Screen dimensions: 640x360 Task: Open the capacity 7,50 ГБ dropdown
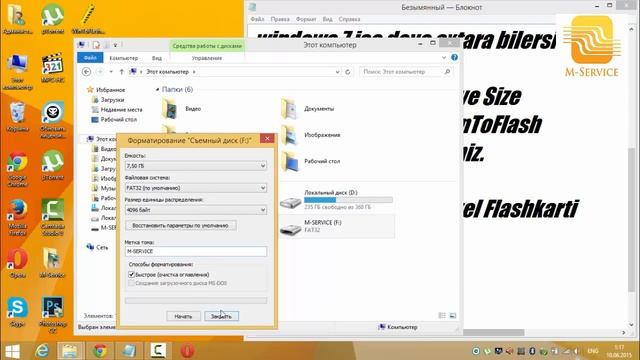tap(196, 166)
